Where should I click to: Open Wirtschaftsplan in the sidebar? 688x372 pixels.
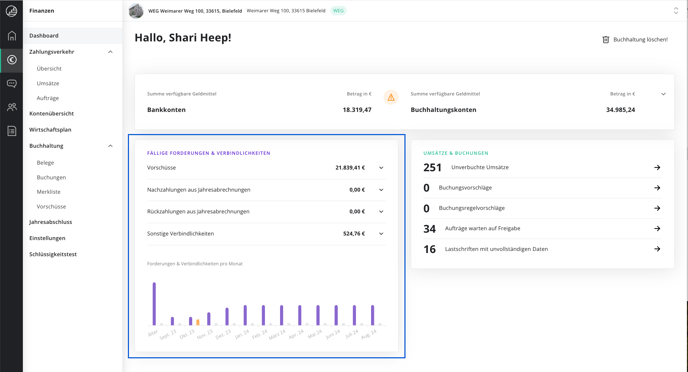(50, 130)
